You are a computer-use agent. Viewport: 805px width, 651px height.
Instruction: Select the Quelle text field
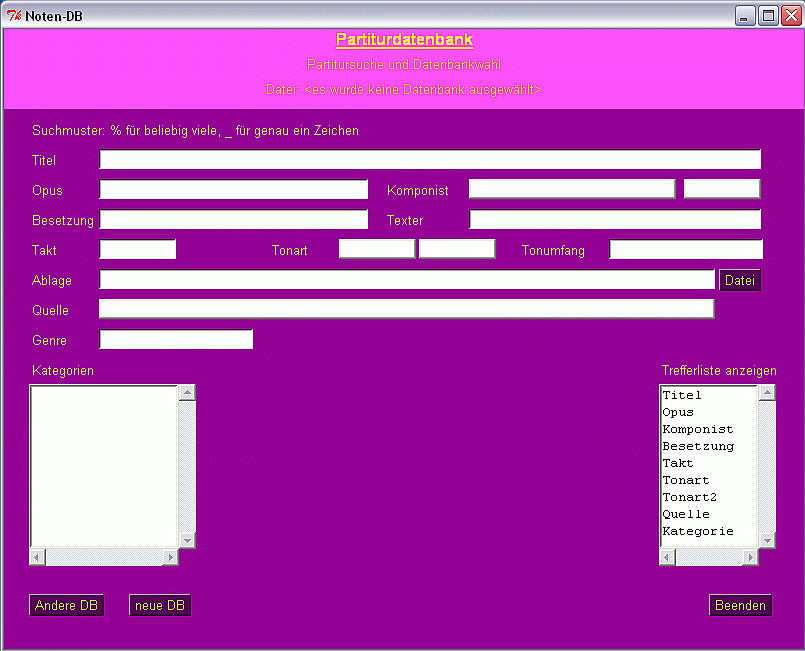(406, 310)
